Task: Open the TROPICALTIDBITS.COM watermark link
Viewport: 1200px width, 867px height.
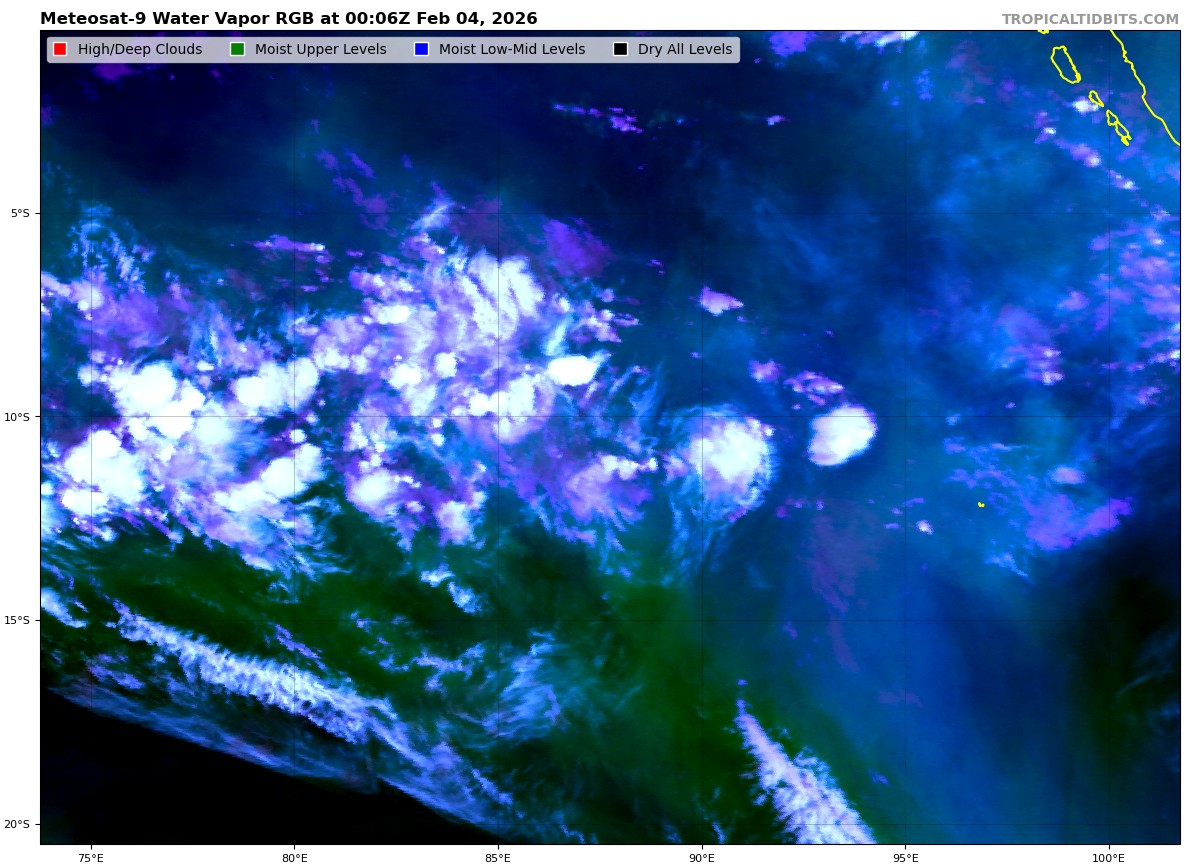Action: 1090,19
